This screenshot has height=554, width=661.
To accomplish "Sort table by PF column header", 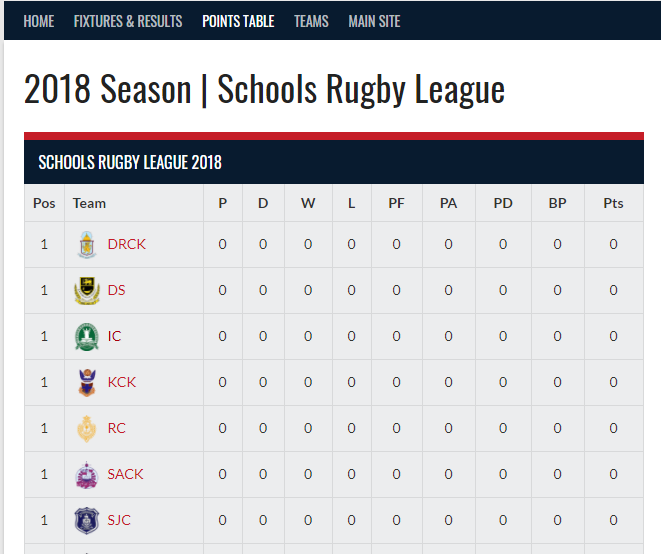I will [396, 203].
